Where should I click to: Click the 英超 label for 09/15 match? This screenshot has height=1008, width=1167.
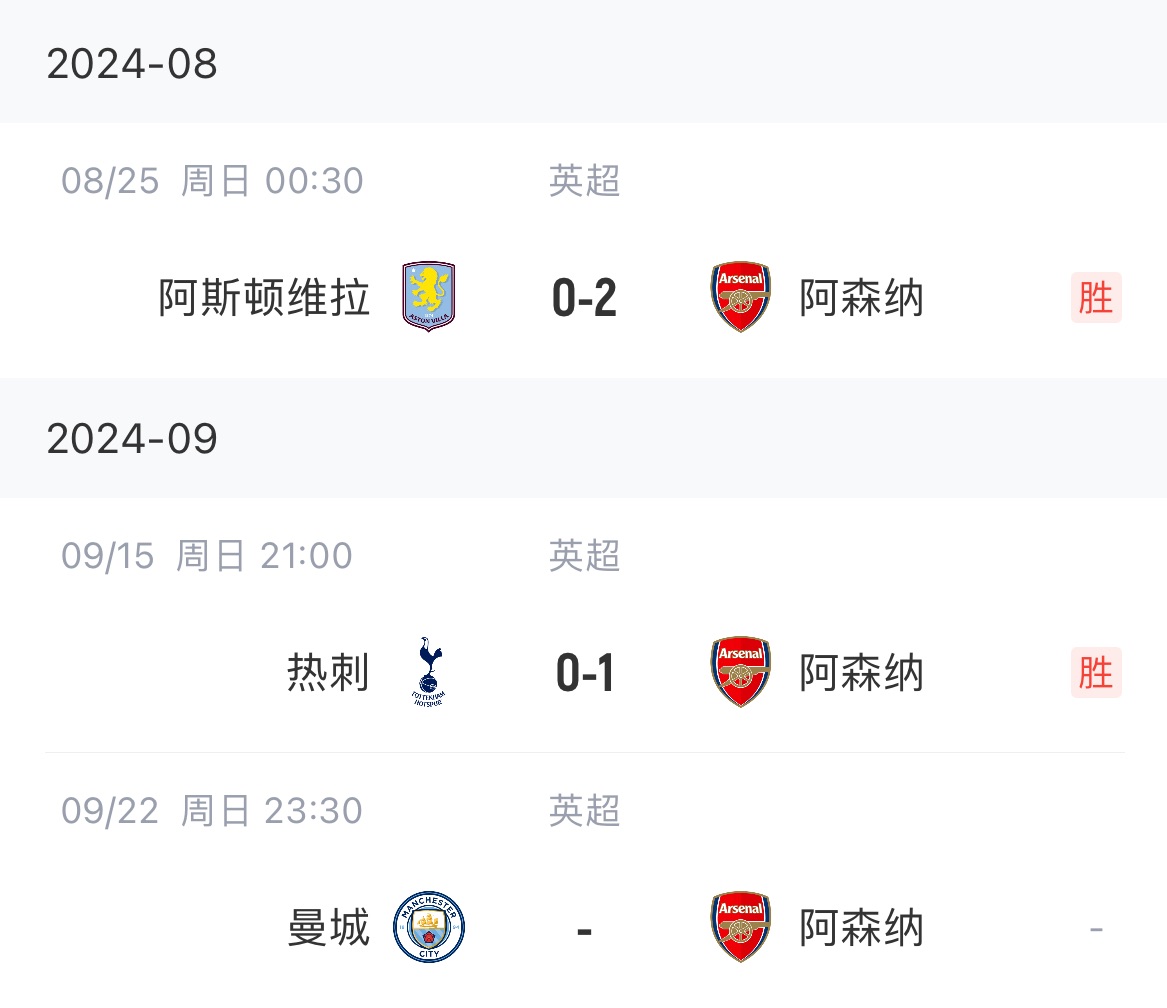point(584,556)
